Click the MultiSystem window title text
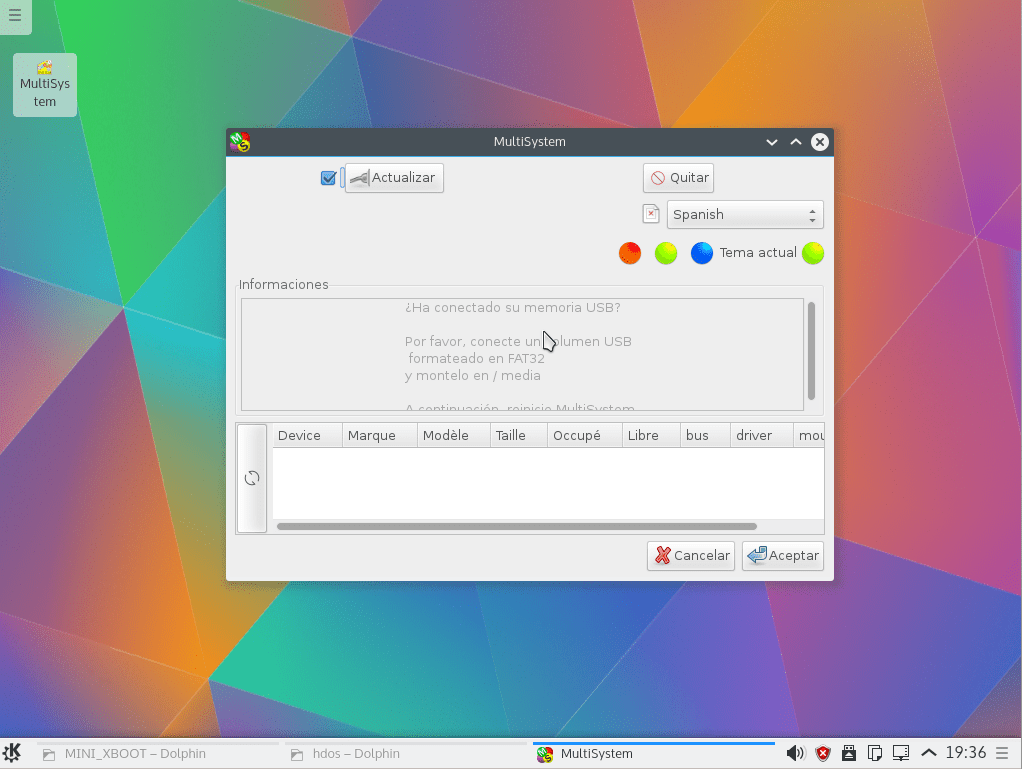This screenshot has height=769, width=1022. [530, 141]
